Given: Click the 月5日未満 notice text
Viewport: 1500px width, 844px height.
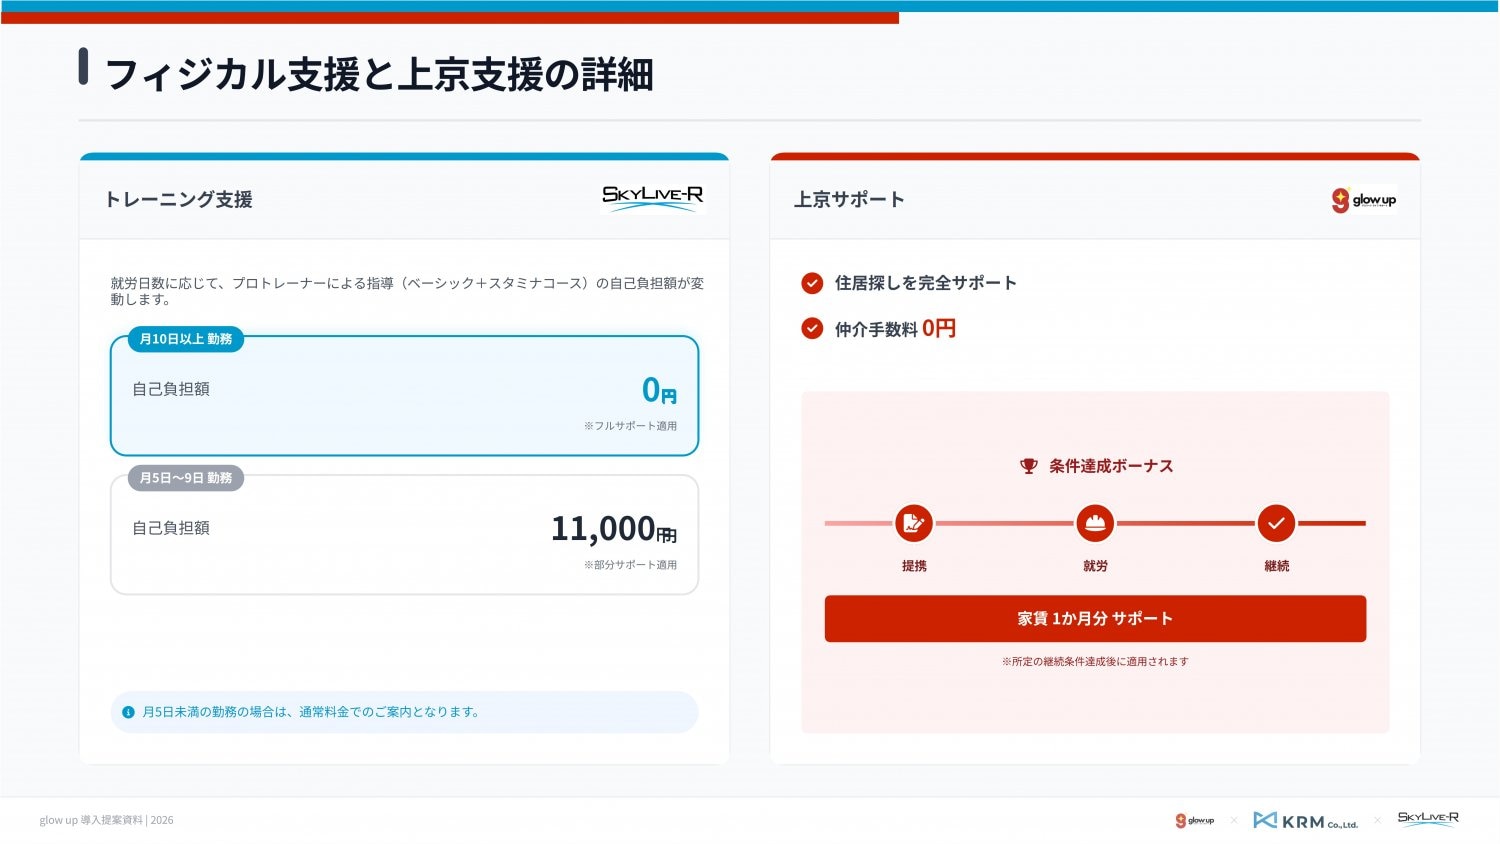Looking at the screenshot, I should [x=311, y=712].
